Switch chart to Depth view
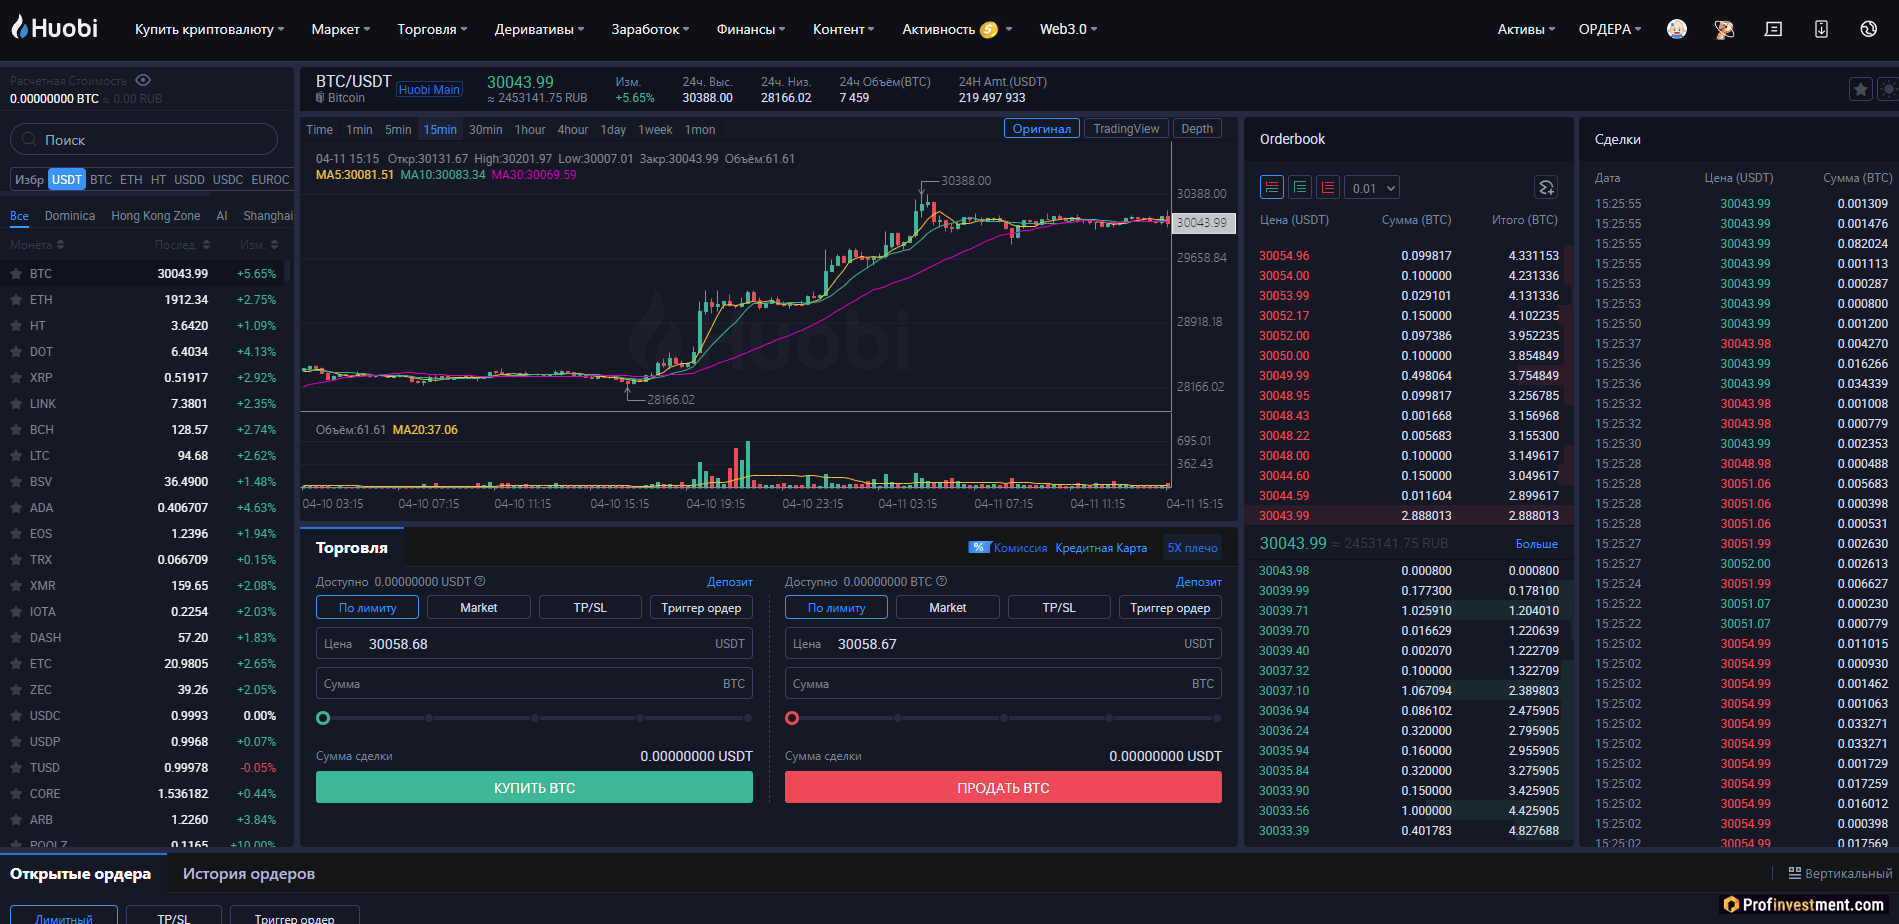 pos(1197,129)
